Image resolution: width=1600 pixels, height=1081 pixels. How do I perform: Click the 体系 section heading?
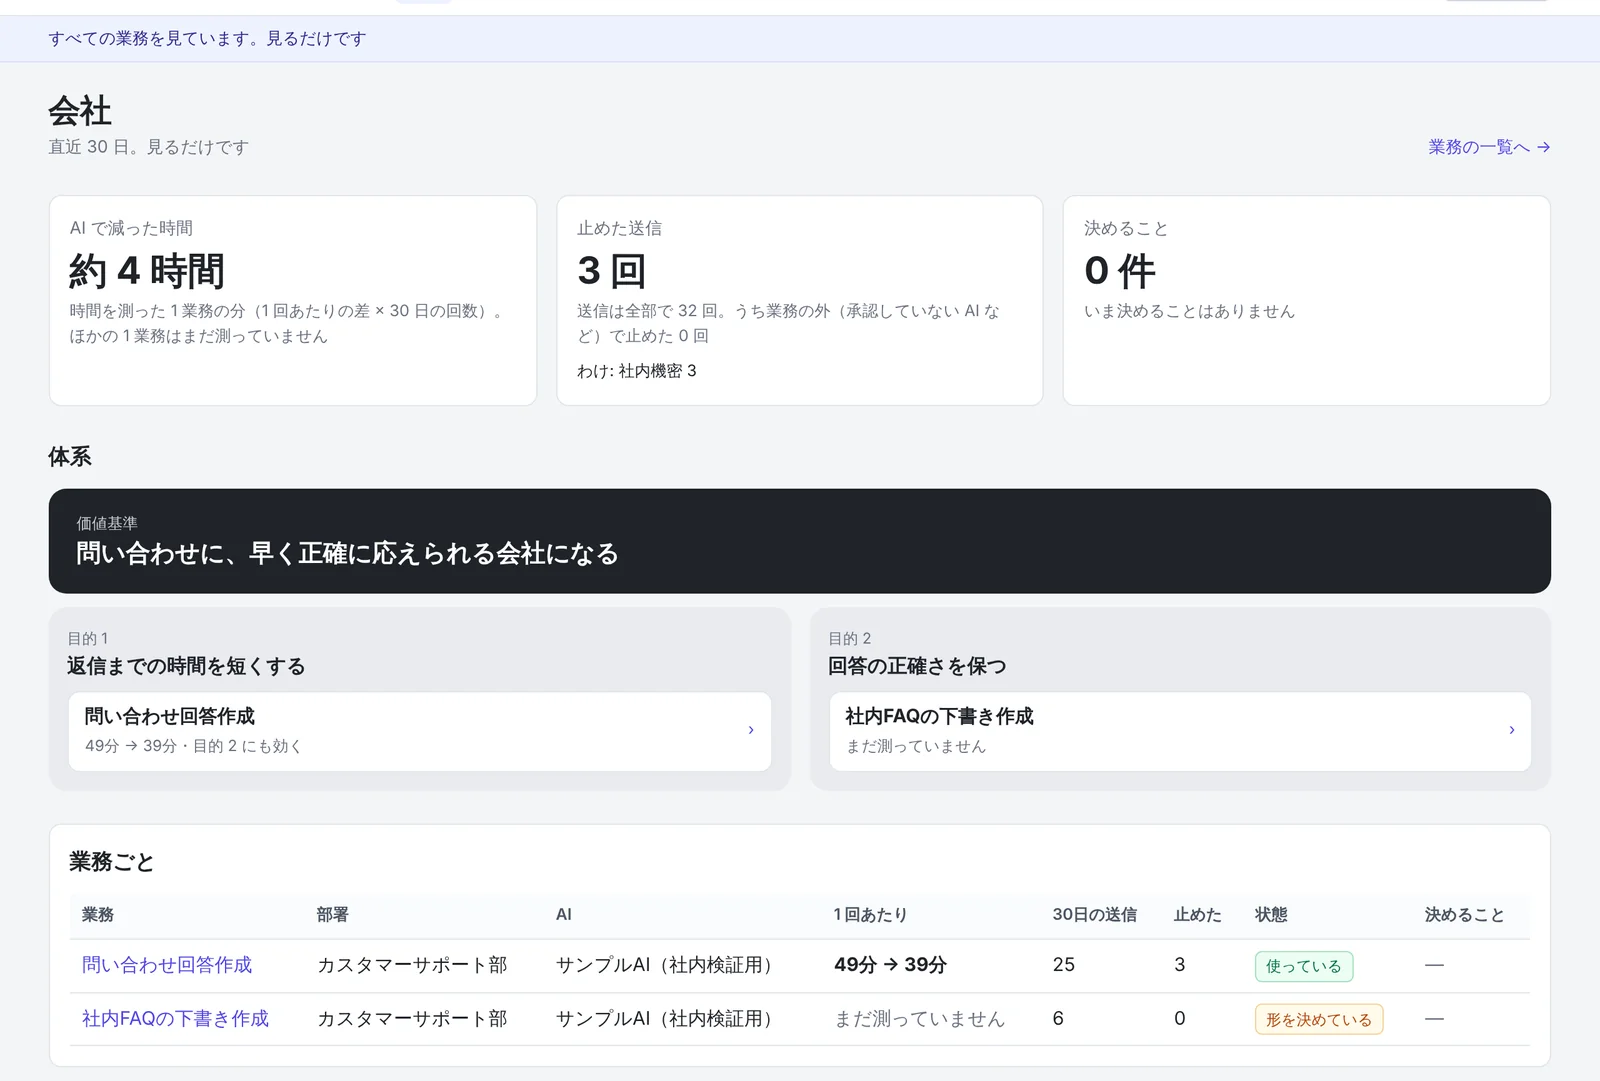(70, 457)
